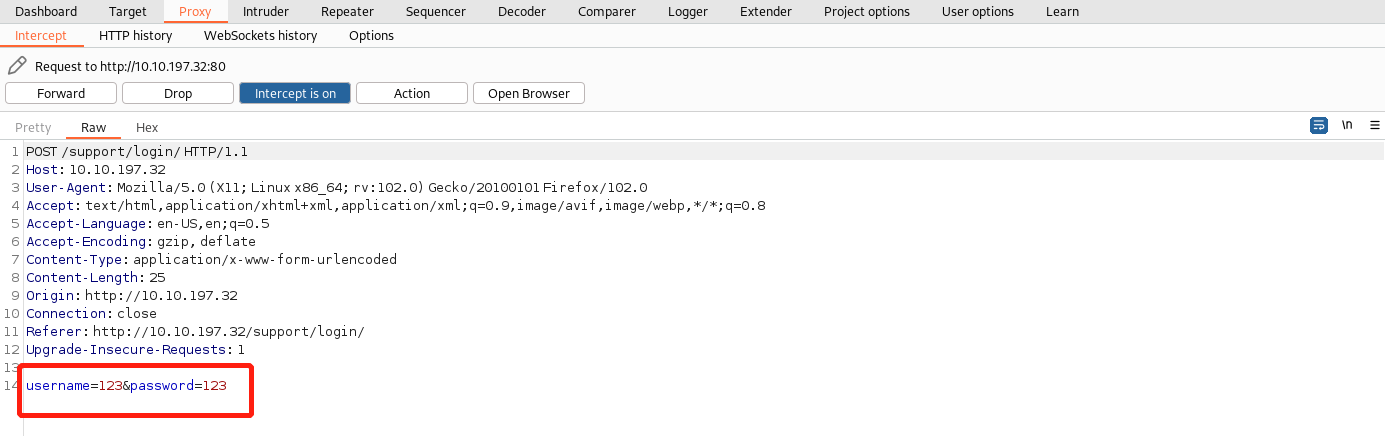Switch to the HTTP history sub-tab
1385x436 pixels.
click(135, 36)
